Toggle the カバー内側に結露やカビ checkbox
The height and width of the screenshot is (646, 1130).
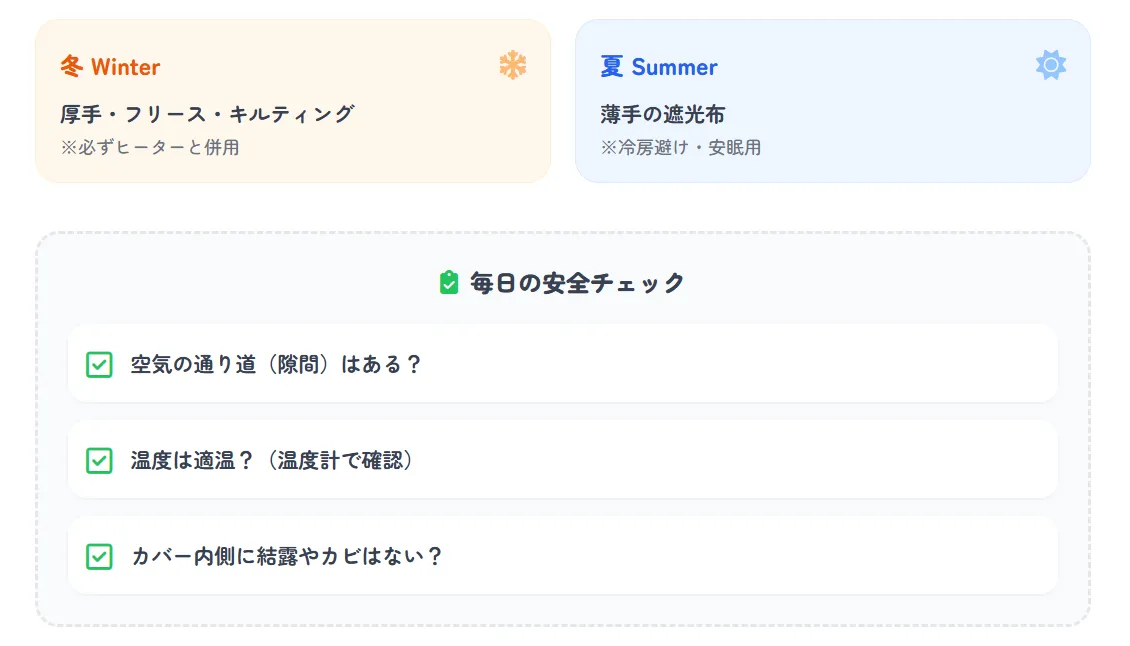point(99,556)
